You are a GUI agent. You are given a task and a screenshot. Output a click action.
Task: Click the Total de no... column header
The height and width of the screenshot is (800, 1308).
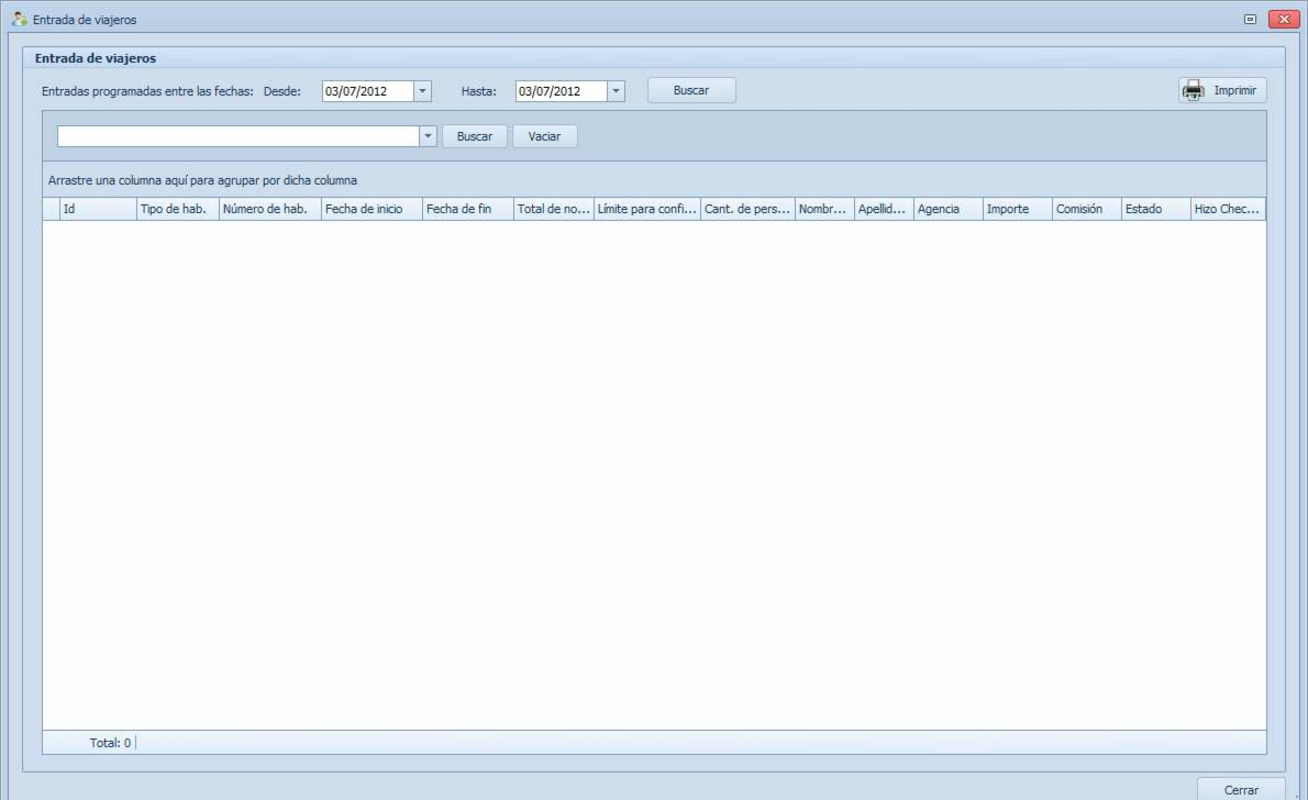click(554, 209)
